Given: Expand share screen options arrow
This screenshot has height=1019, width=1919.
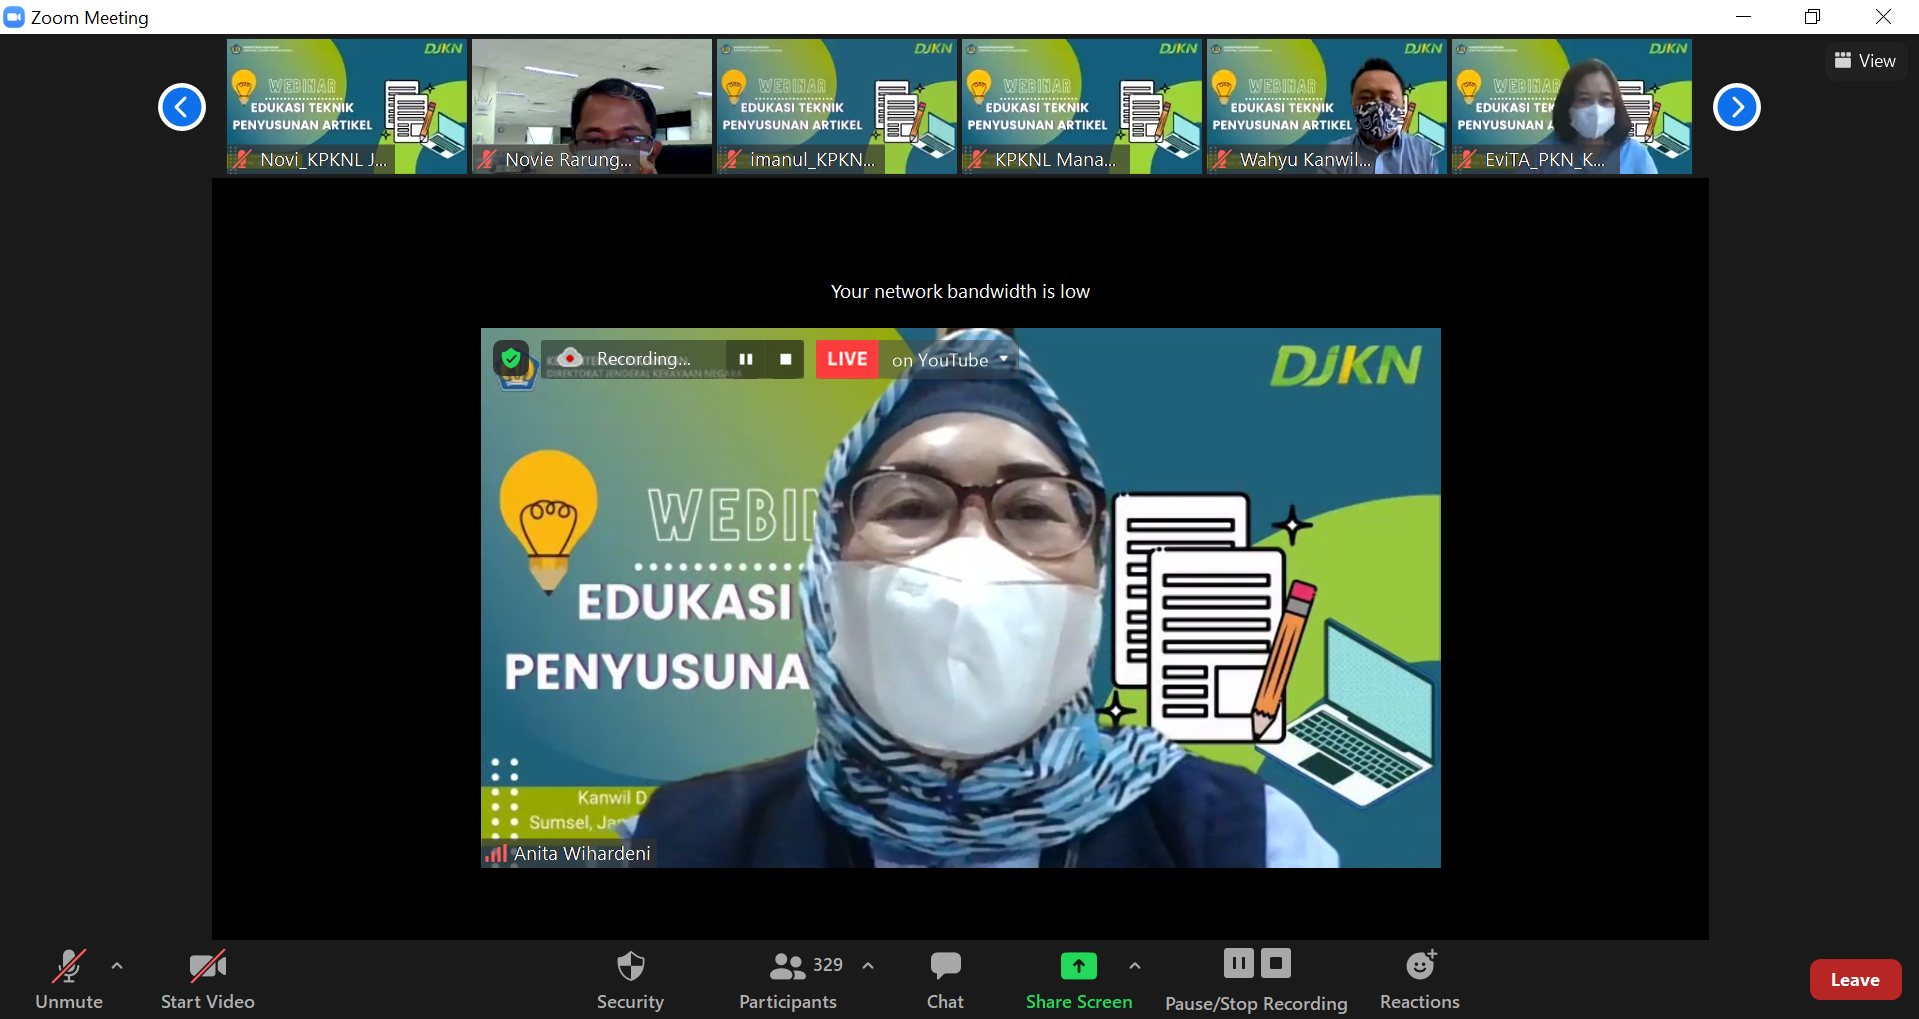Looking at the screenshot, I should (x=1134, y=966).
